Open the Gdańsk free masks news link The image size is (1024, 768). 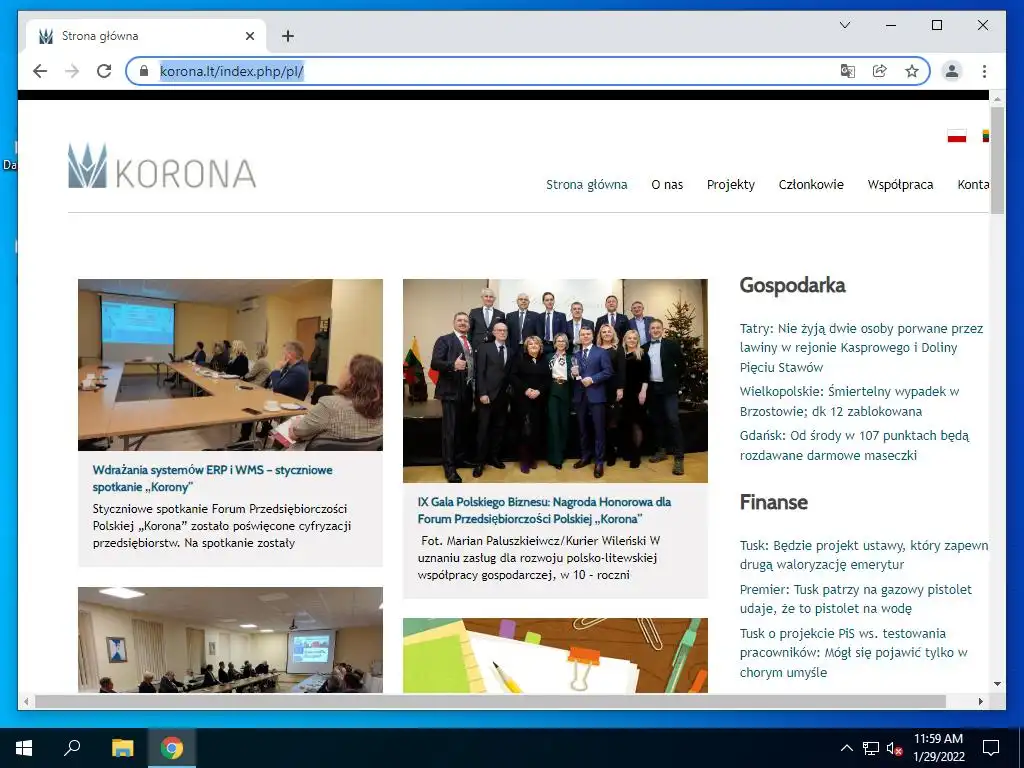pyautogui.click(x=854, y=445)
